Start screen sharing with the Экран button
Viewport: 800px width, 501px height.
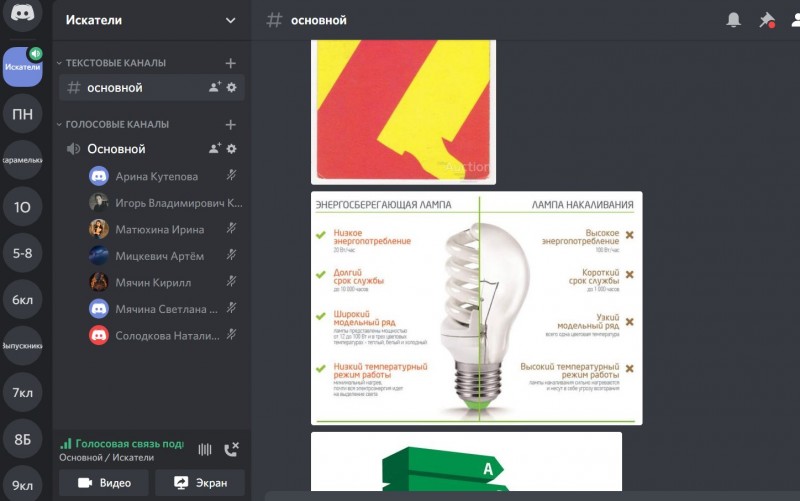pyautogui.click(x=199, y=482)
